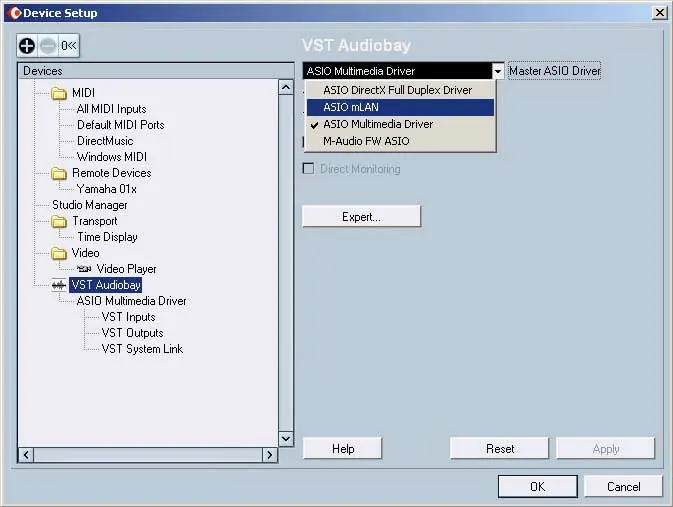Click the MIDI folder icon

59,93
